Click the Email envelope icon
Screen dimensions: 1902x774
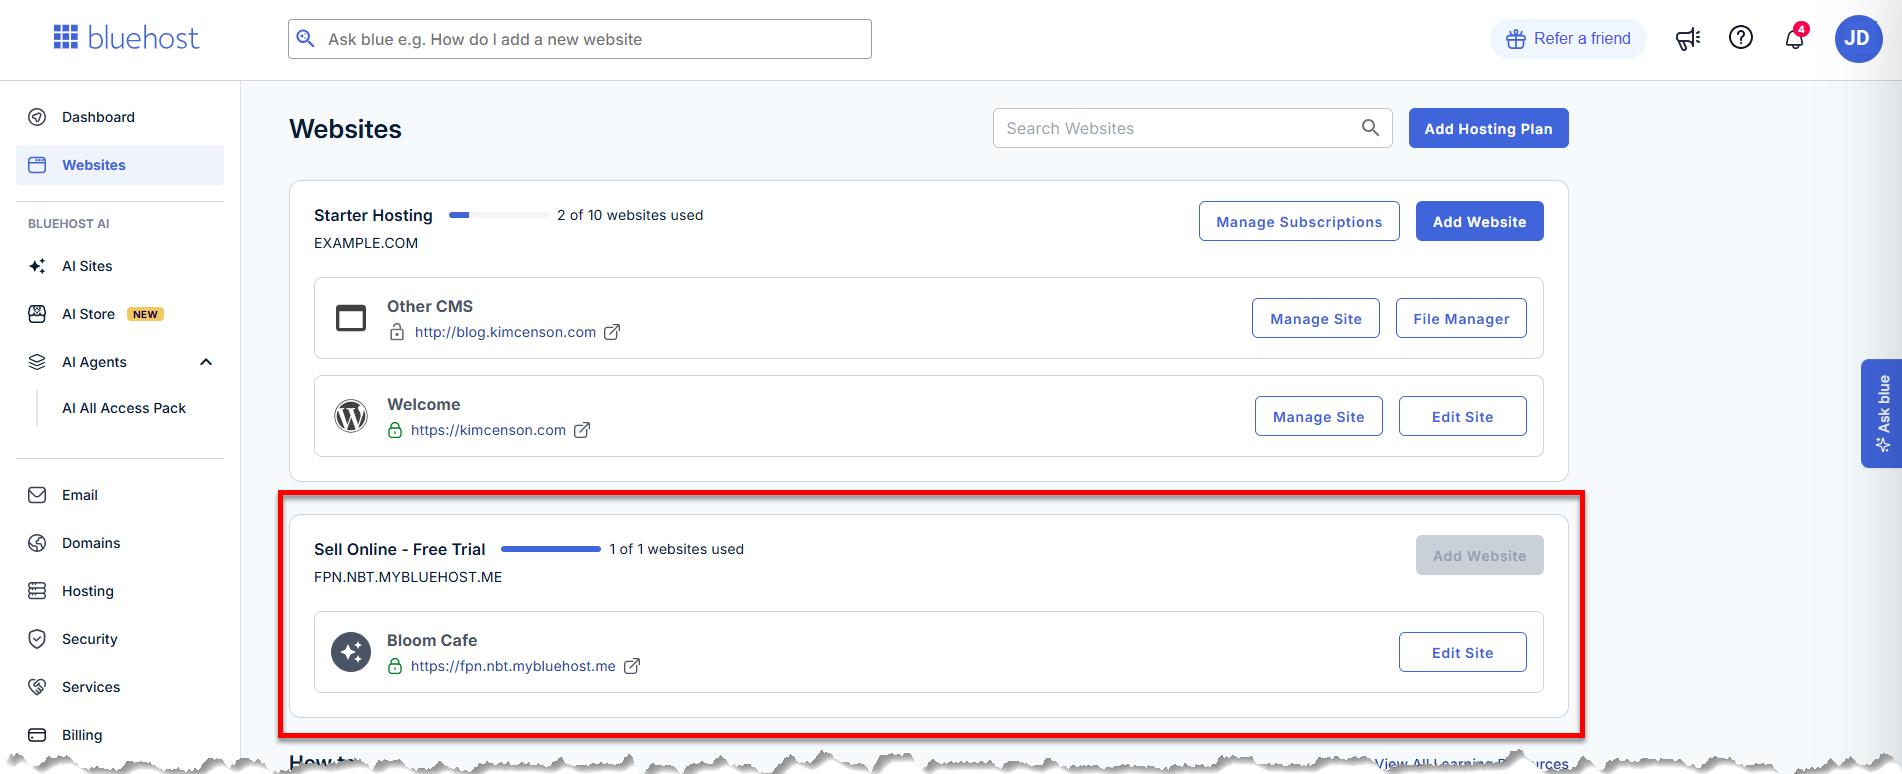tap(37, 495)
